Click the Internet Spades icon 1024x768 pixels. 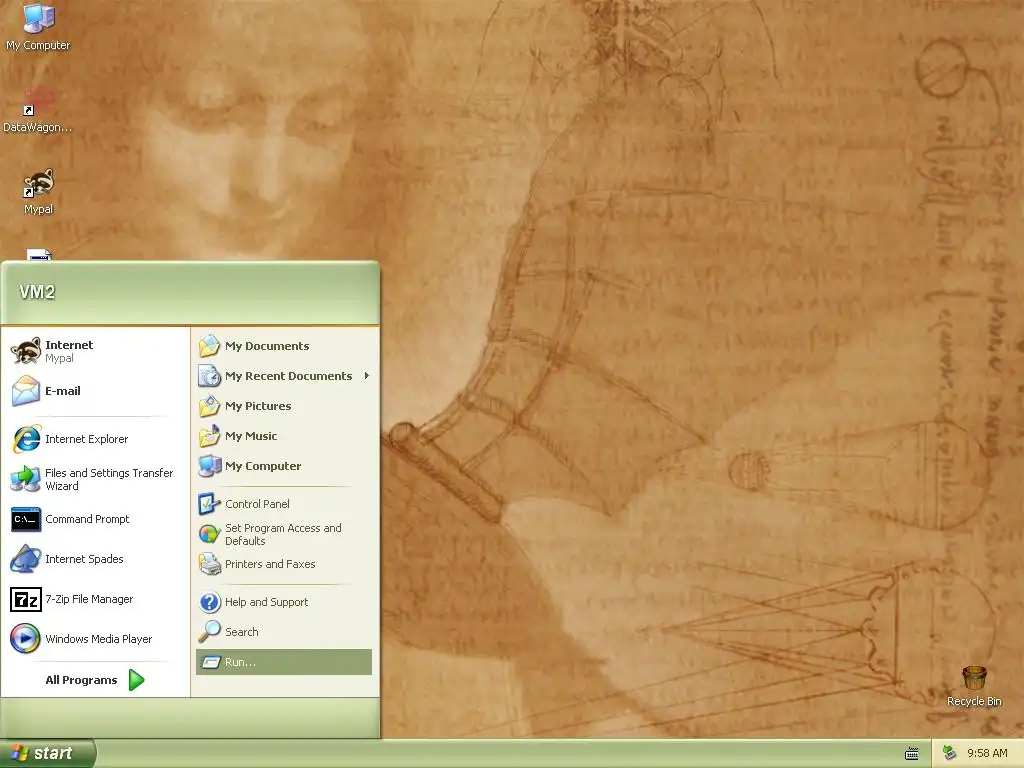[26, 559]
